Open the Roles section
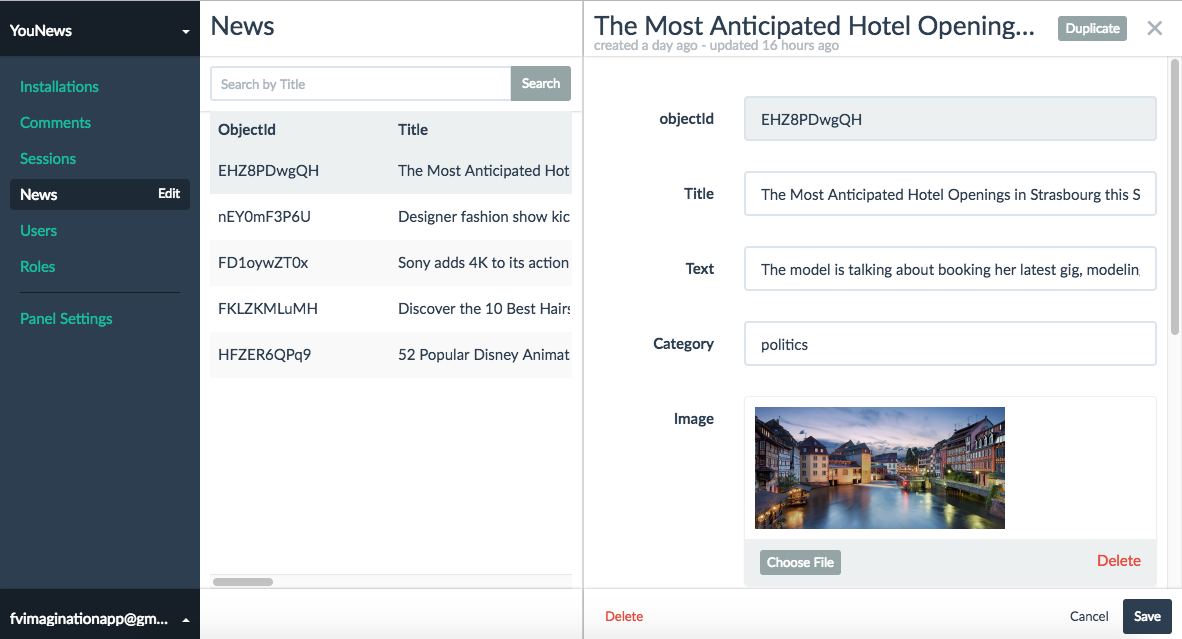This screenshot has width=1182, height=639. 38,267
